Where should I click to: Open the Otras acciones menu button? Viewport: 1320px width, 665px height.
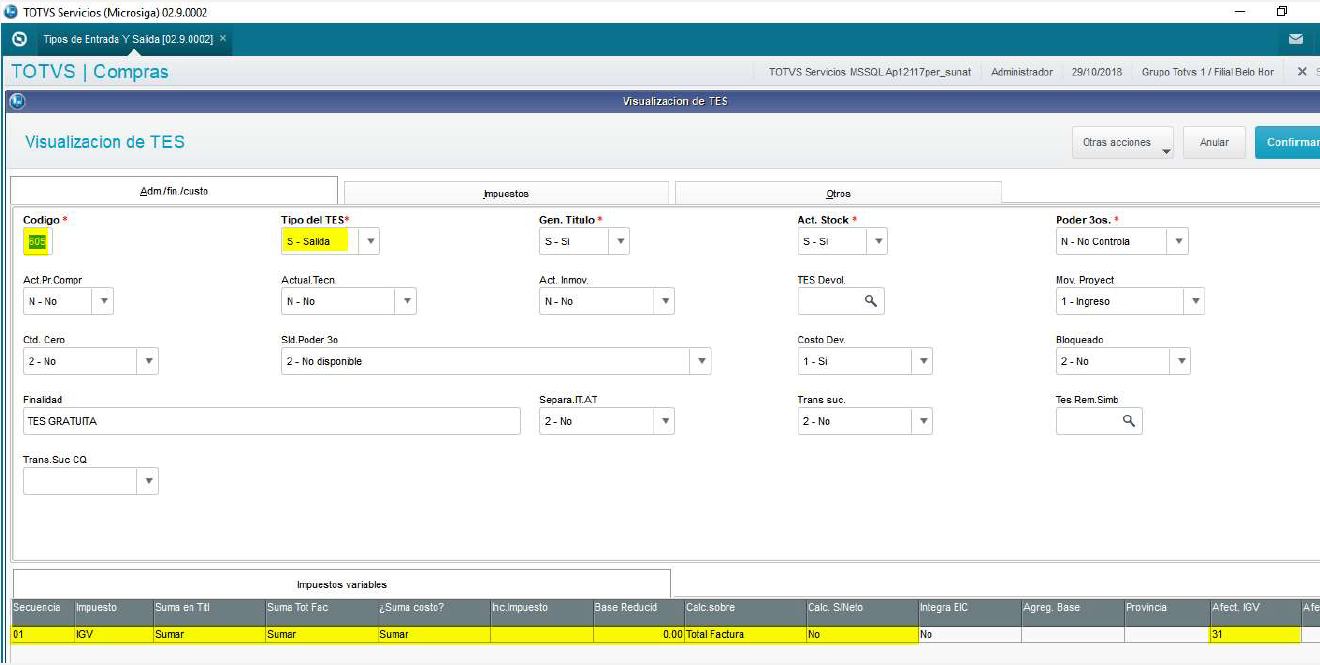click(x=1123, y=143)
